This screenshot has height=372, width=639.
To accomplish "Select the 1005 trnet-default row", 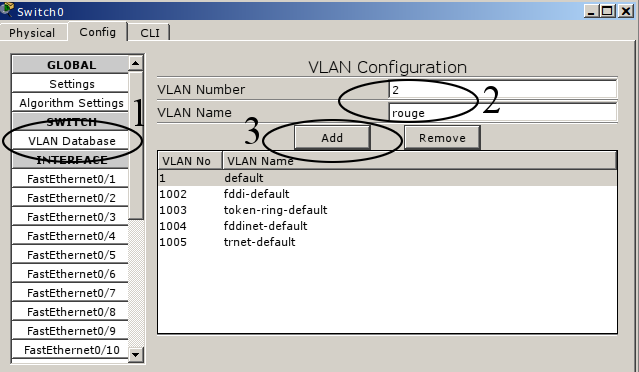I will click(x=387, y=242).
